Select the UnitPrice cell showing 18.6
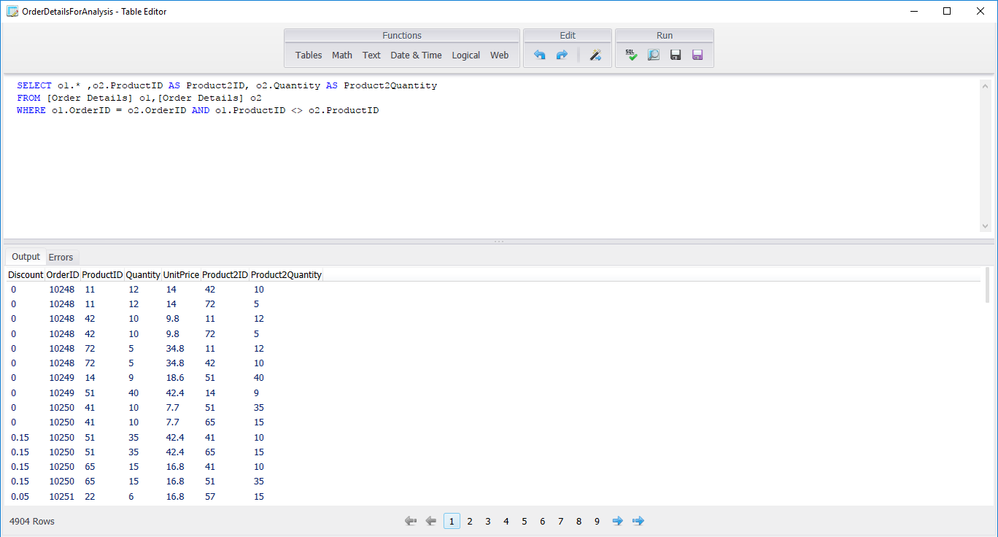 click(x=175, y=378)
